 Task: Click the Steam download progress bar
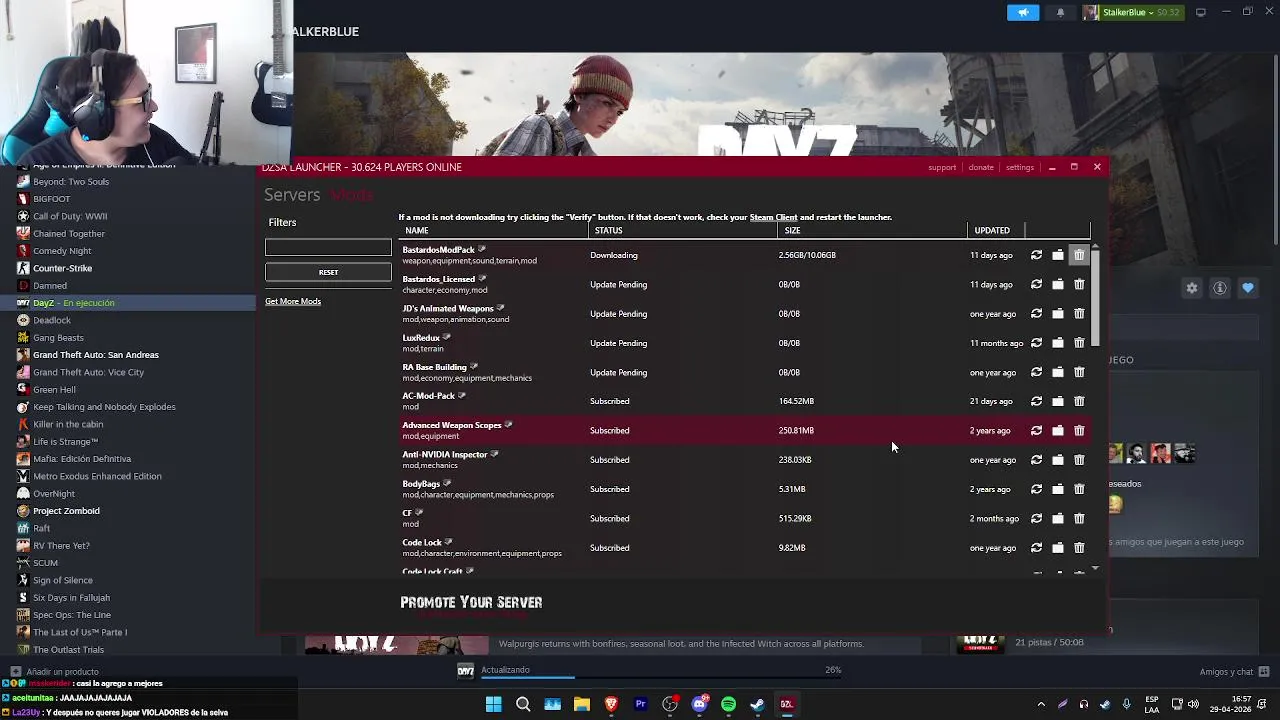coord(661,678)
